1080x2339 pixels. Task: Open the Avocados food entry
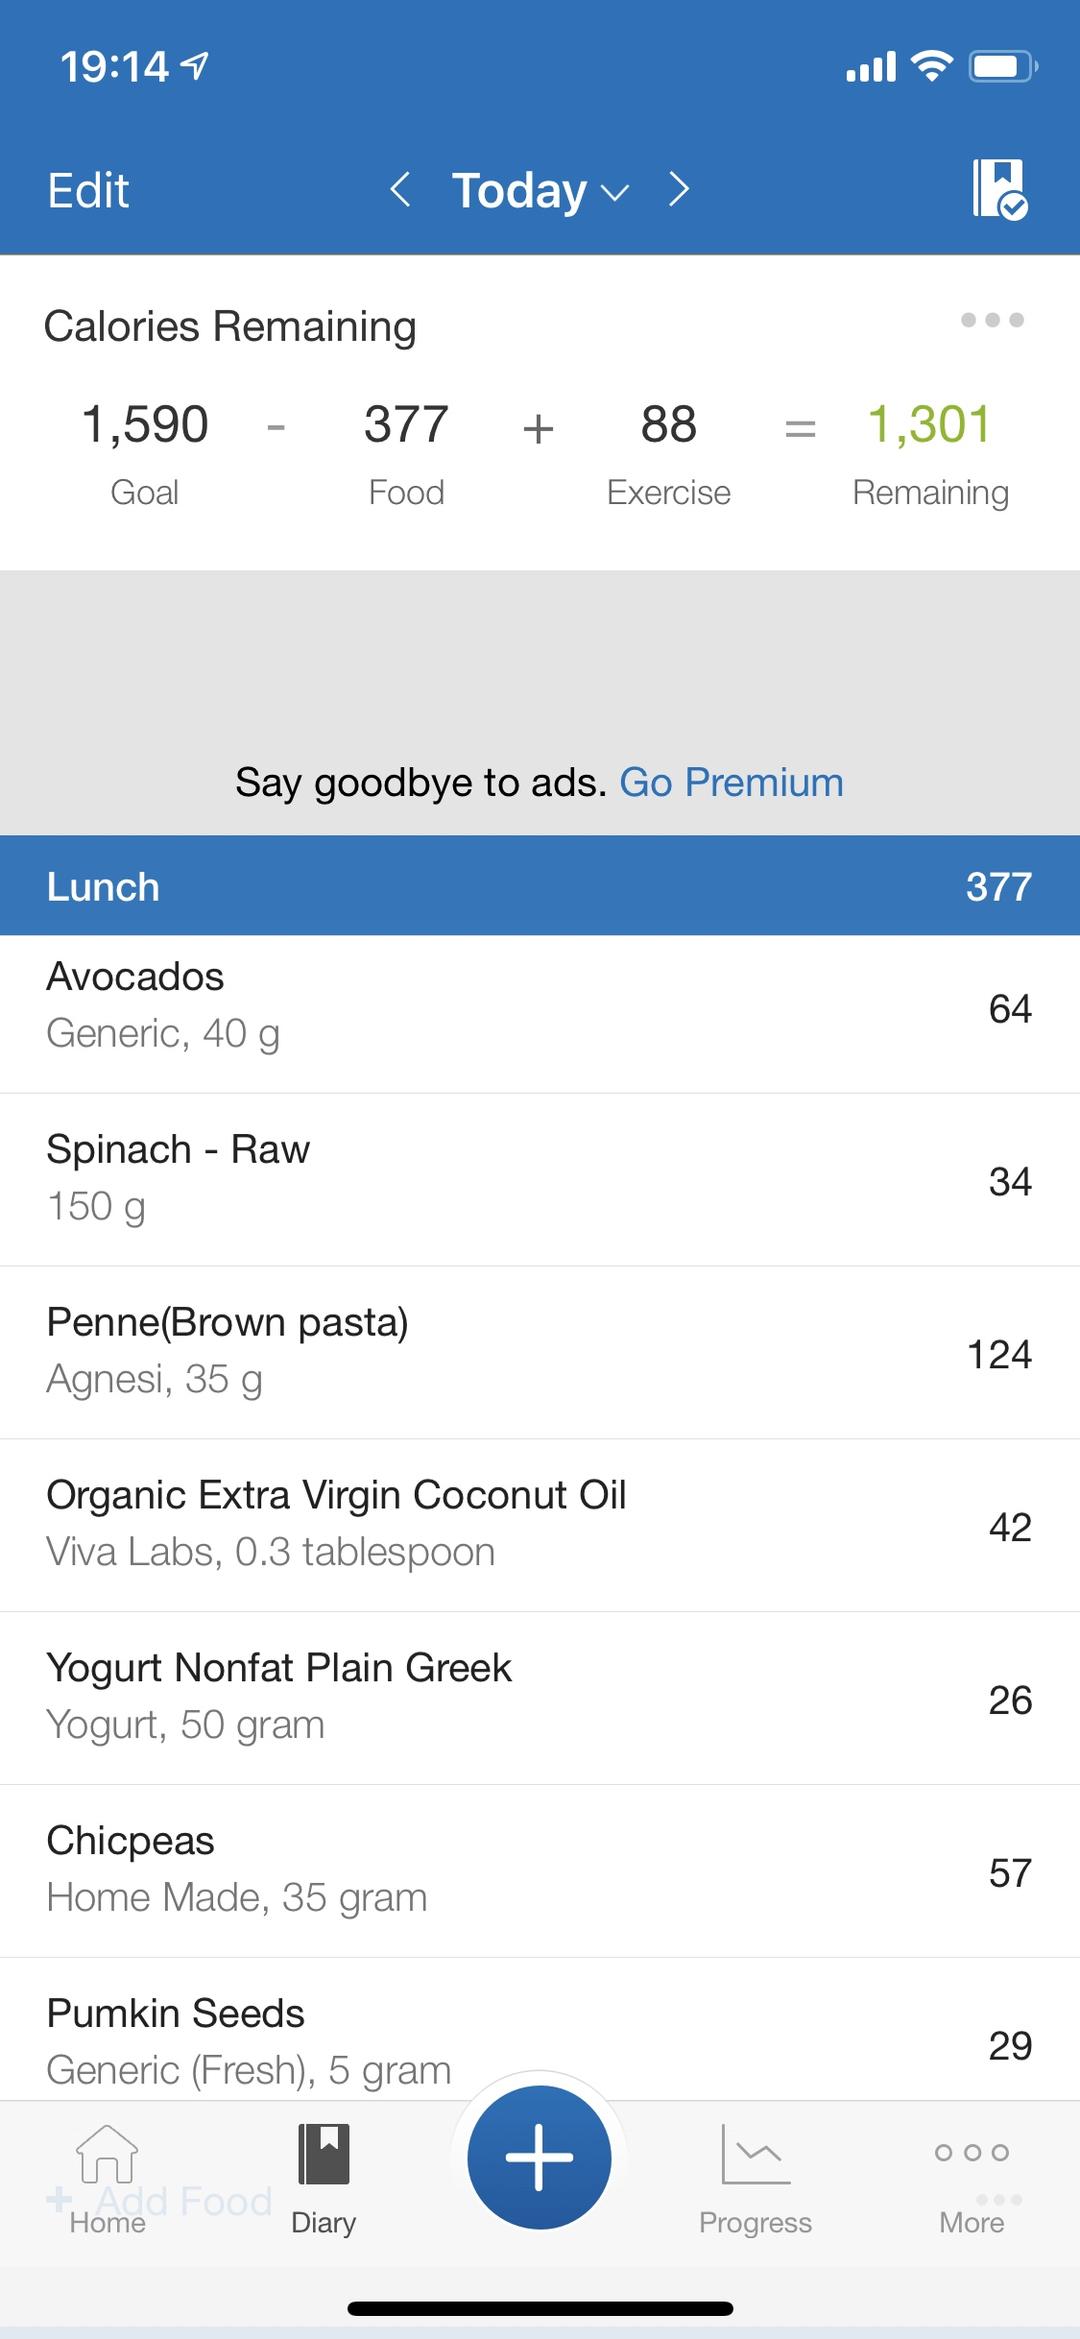tap(540, 1006)
